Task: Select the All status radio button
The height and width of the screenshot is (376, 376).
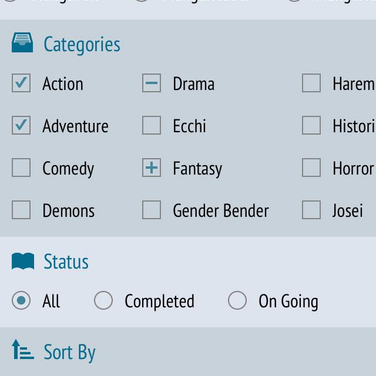Action: (x=21, y=300)
